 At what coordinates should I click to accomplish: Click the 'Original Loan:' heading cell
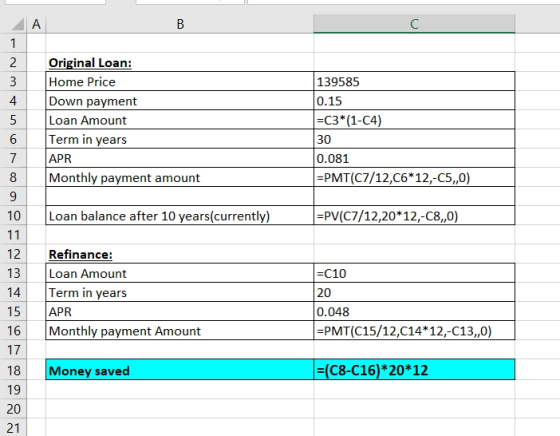180,62
